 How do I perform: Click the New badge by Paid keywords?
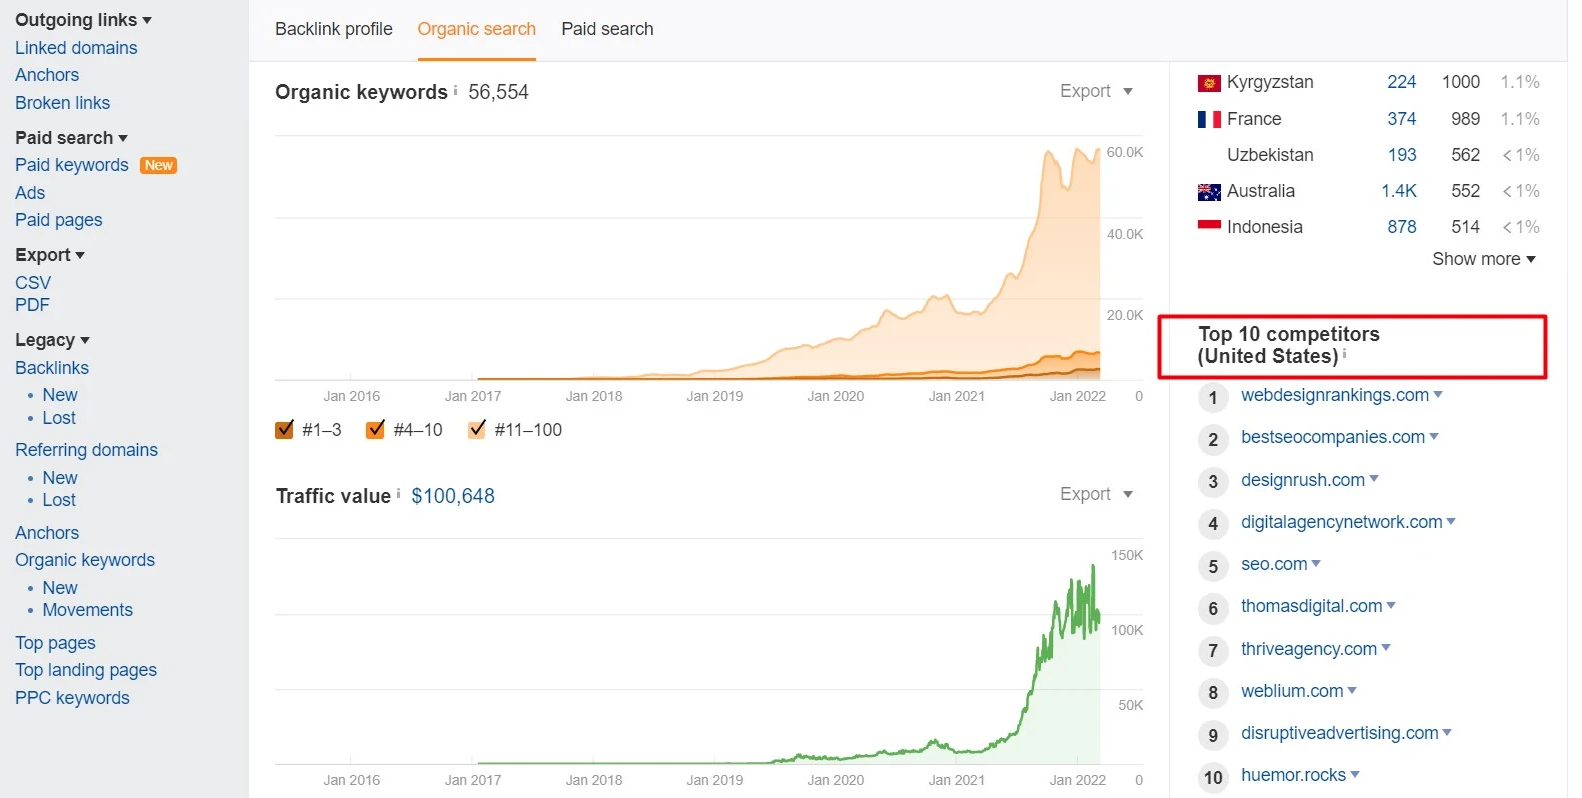(x=158, y=166)
